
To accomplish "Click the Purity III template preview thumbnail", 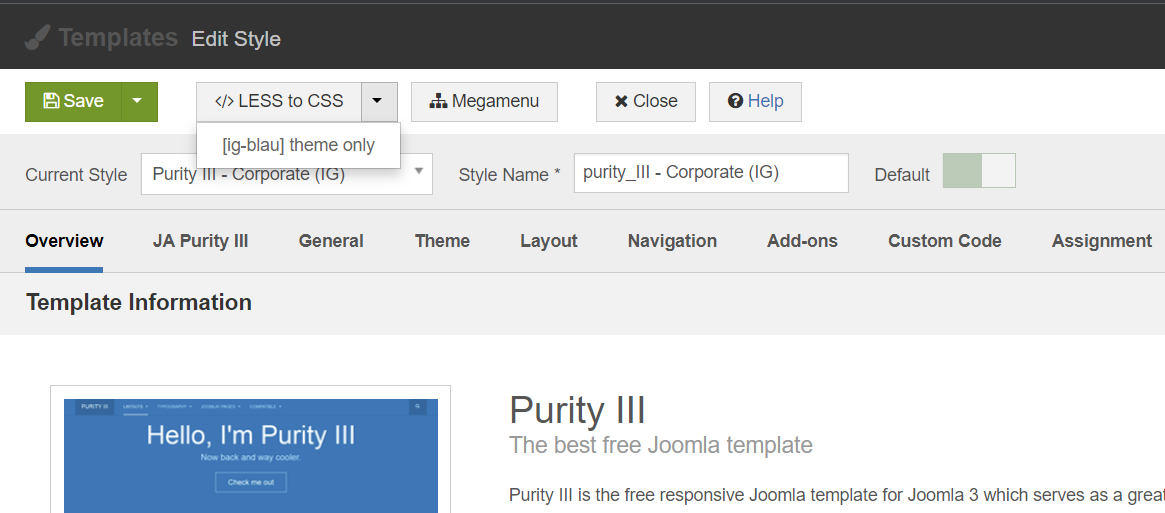I will pos(250,455).
